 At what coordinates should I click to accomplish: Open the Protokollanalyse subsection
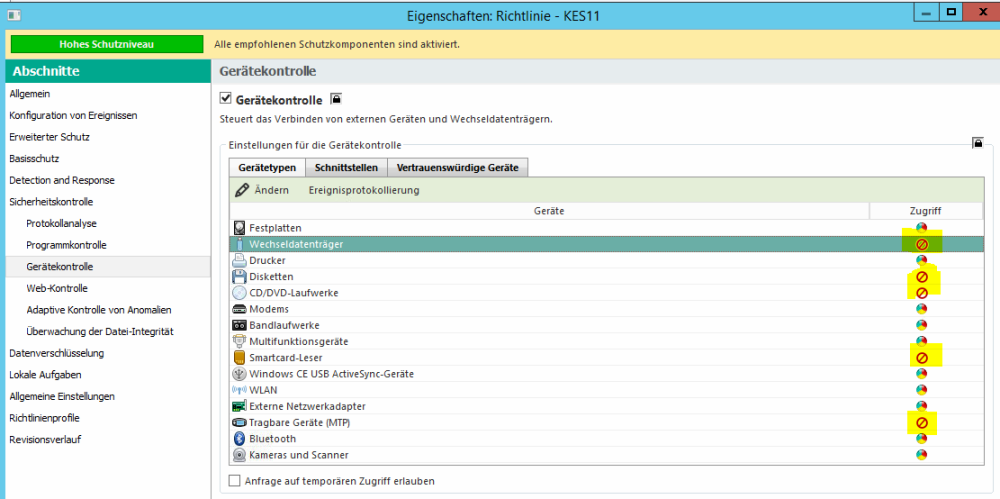(x=62, y=224)
